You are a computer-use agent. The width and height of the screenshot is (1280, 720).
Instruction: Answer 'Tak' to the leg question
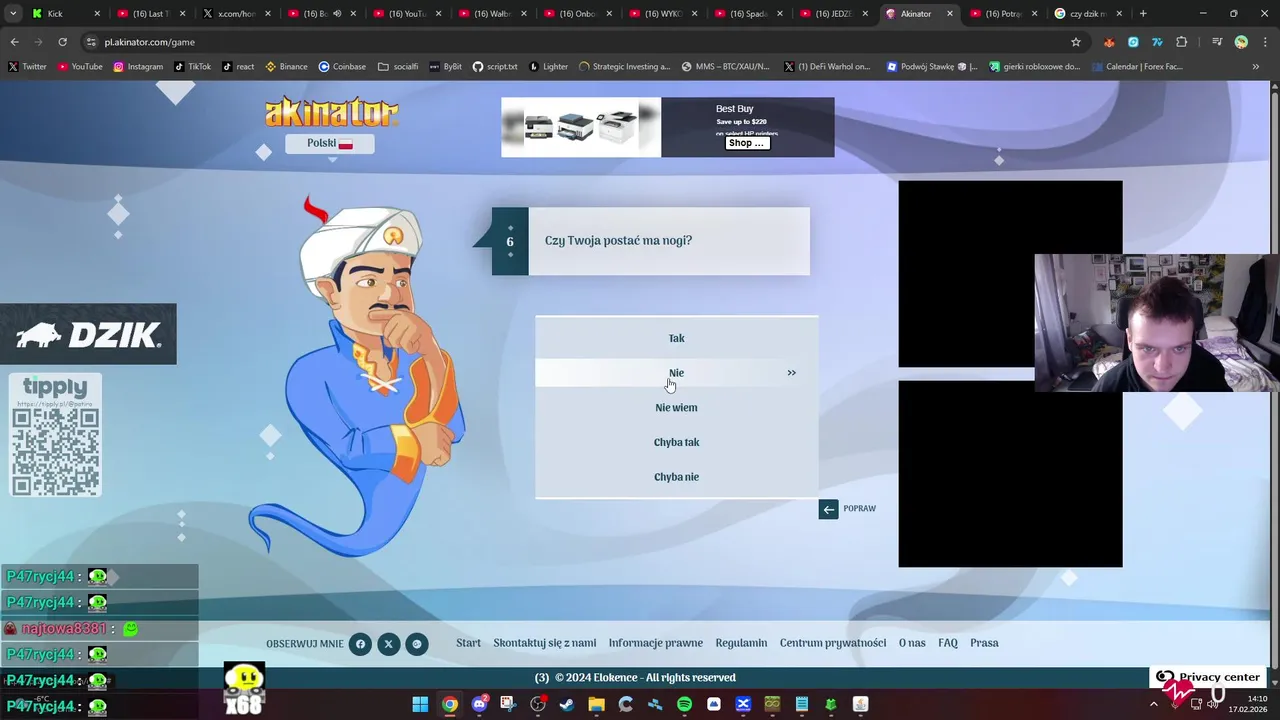click(x=676, y=338)
